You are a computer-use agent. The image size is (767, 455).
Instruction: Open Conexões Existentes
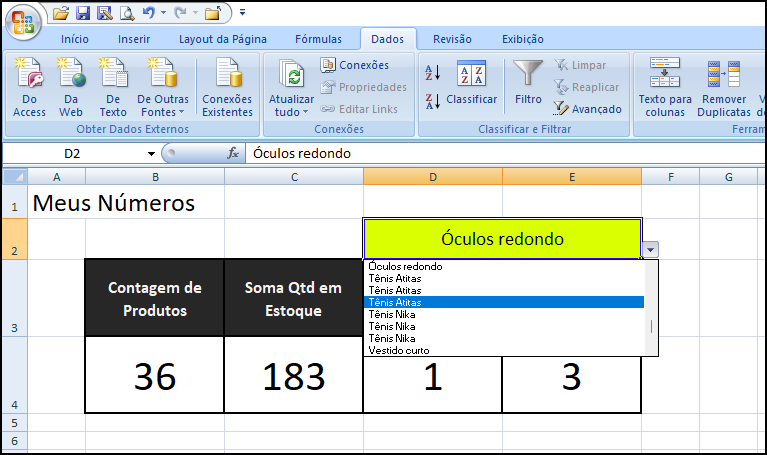[227, 87]
